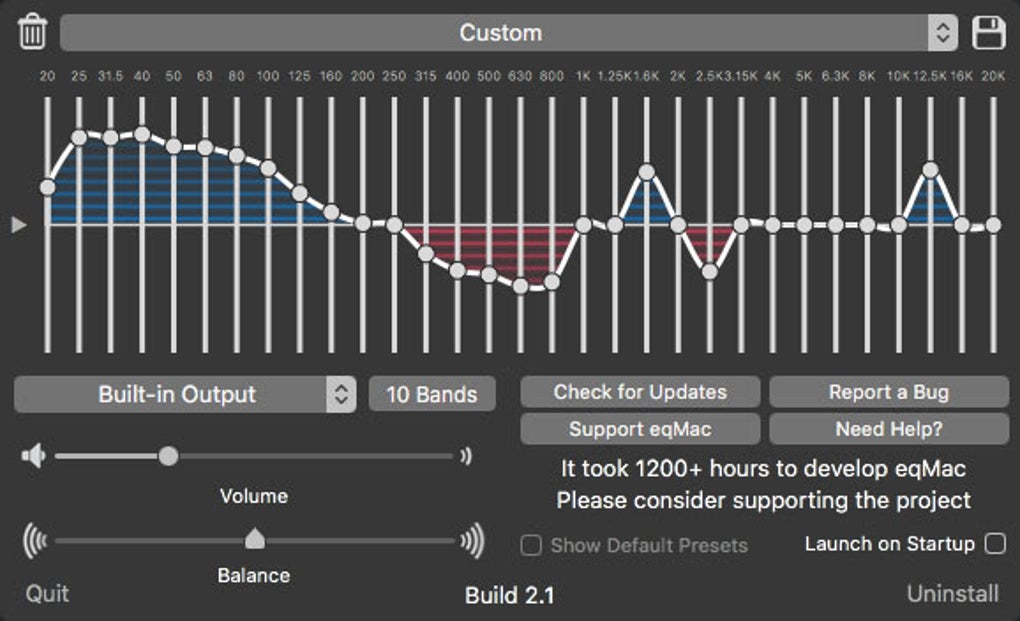Open the Support eqMac button
This screenshot has width=1020, height=621.
[640, 429]
